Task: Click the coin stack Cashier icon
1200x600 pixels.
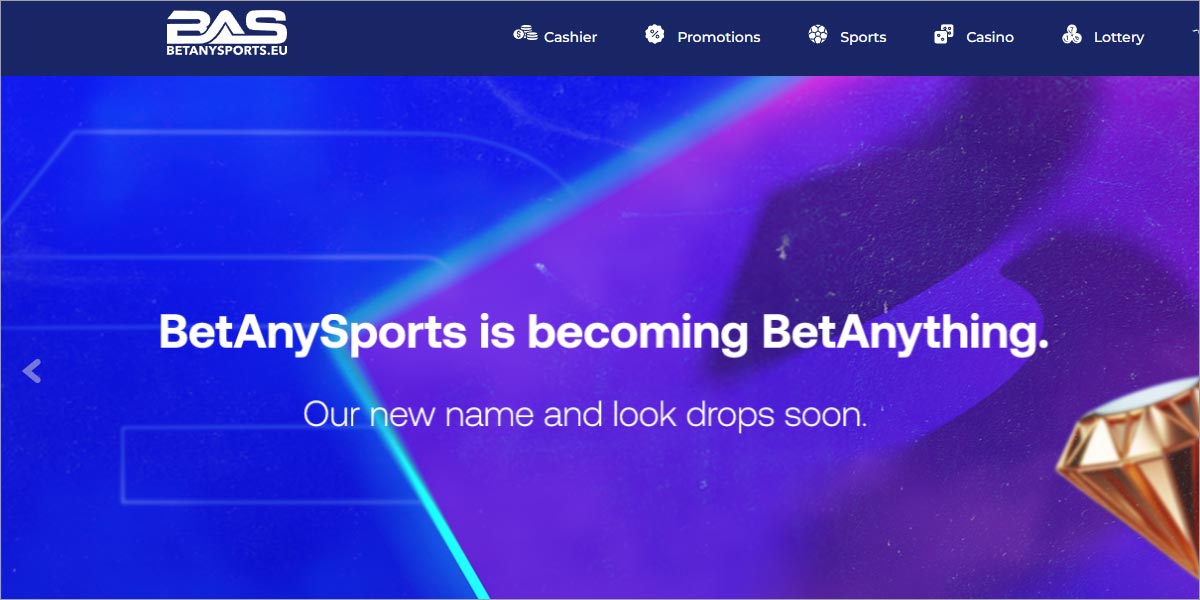Action: click(525, 34)
